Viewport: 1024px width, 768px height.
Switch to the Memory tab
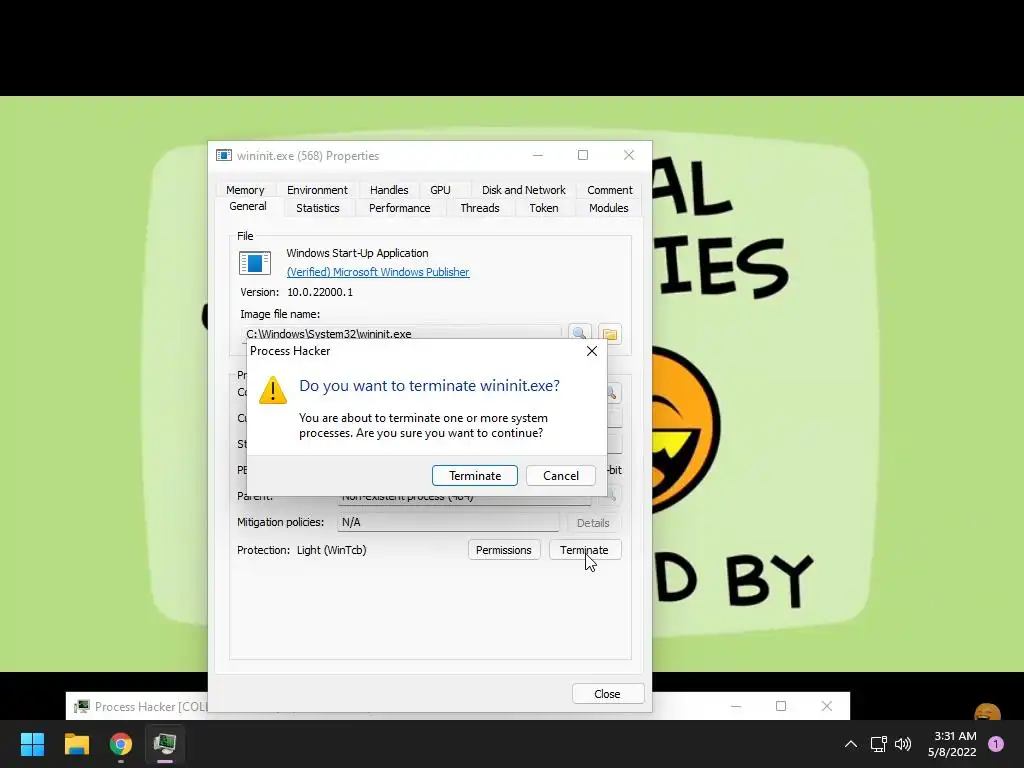pyautogui.click(x=245, y=190)
